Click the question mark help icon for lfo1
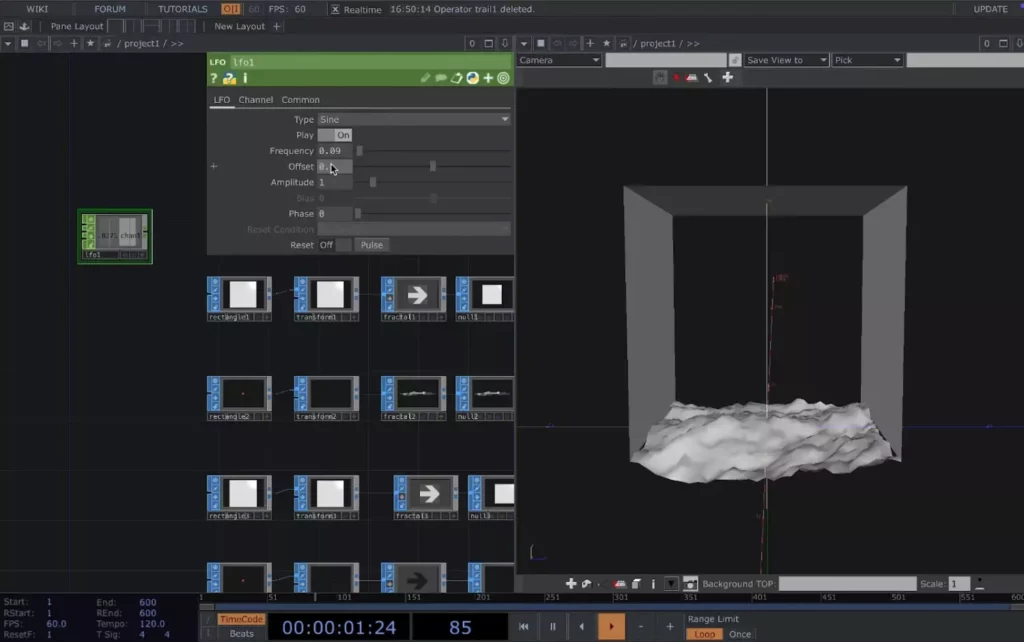Viewport: 1024px width, 642px height. tap(214, 79)
